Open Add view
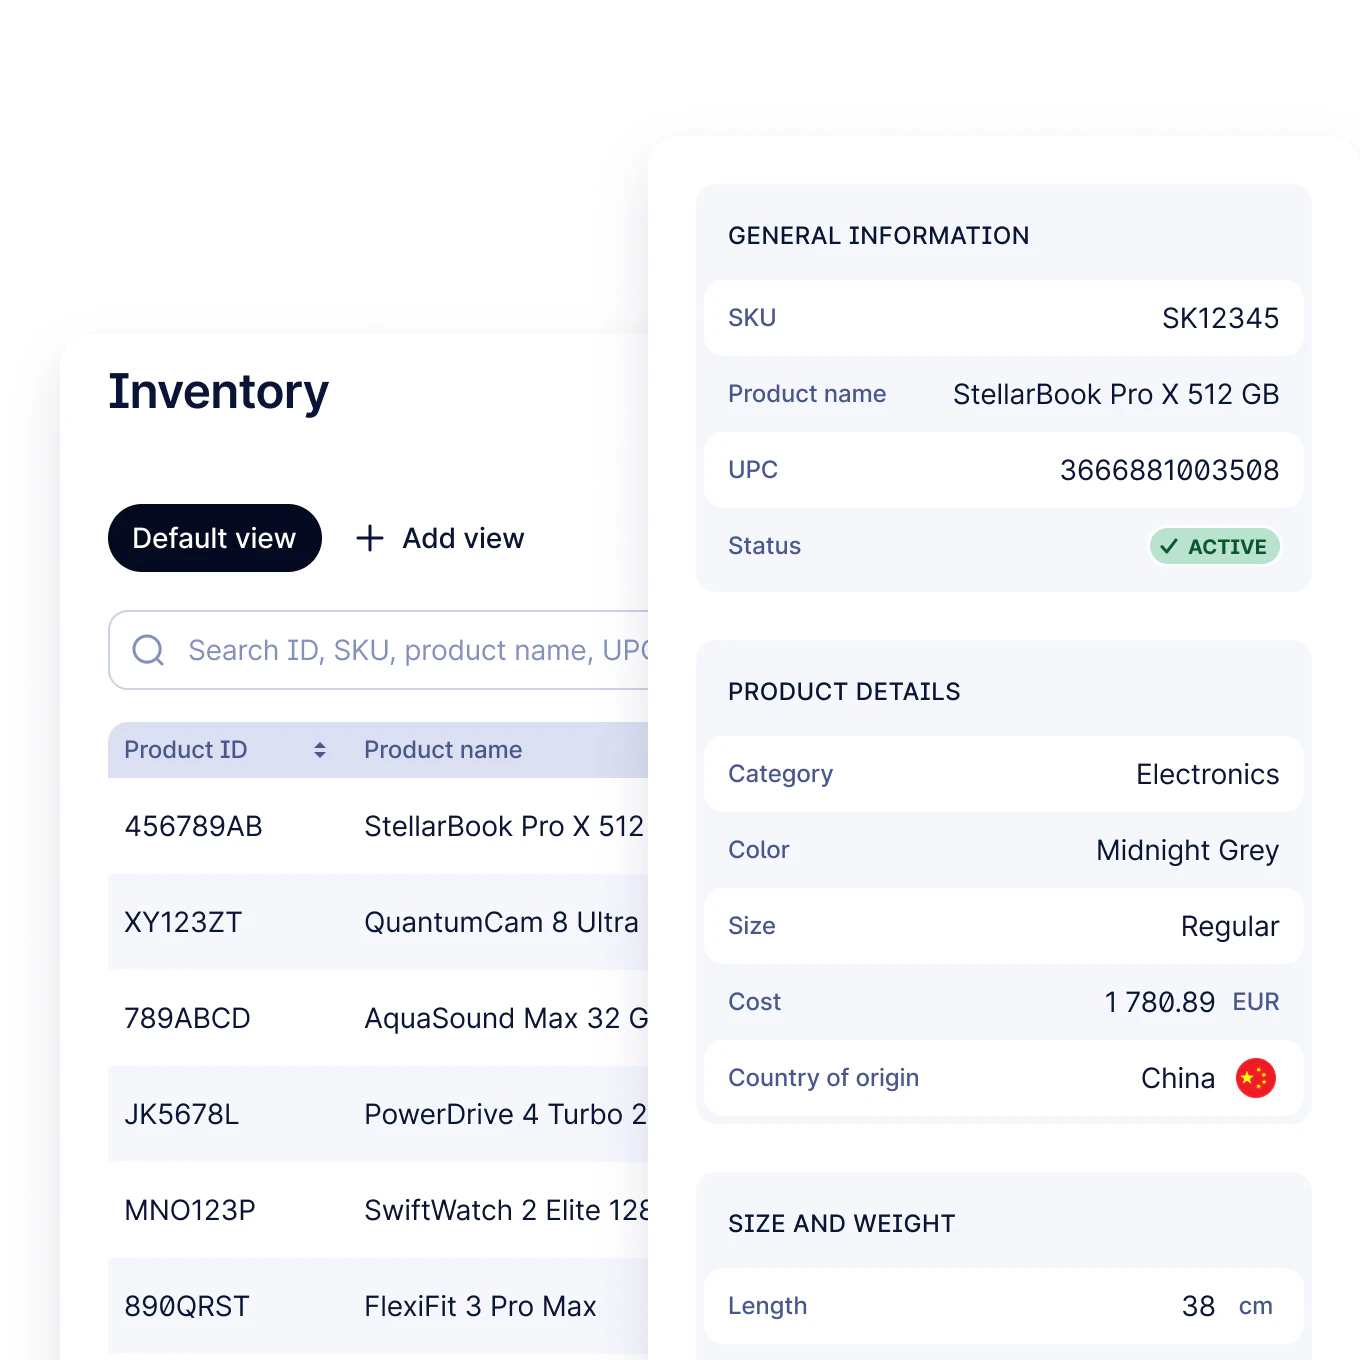1360x1360 pixels. pos(440,538)
